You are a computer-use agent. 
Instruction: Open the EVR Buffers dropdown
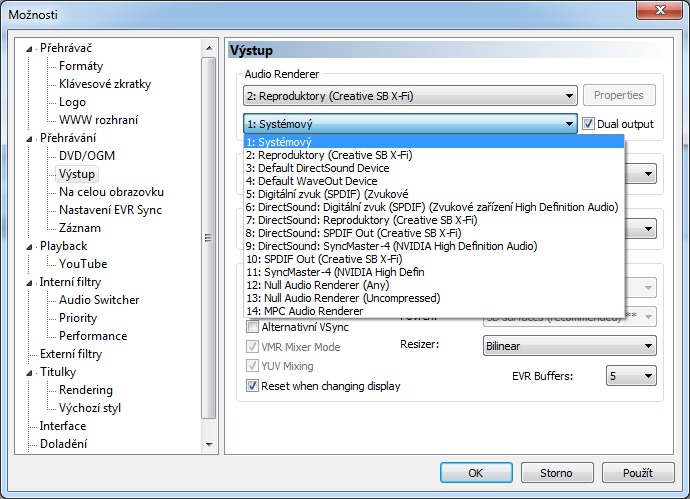coord(631,375)
